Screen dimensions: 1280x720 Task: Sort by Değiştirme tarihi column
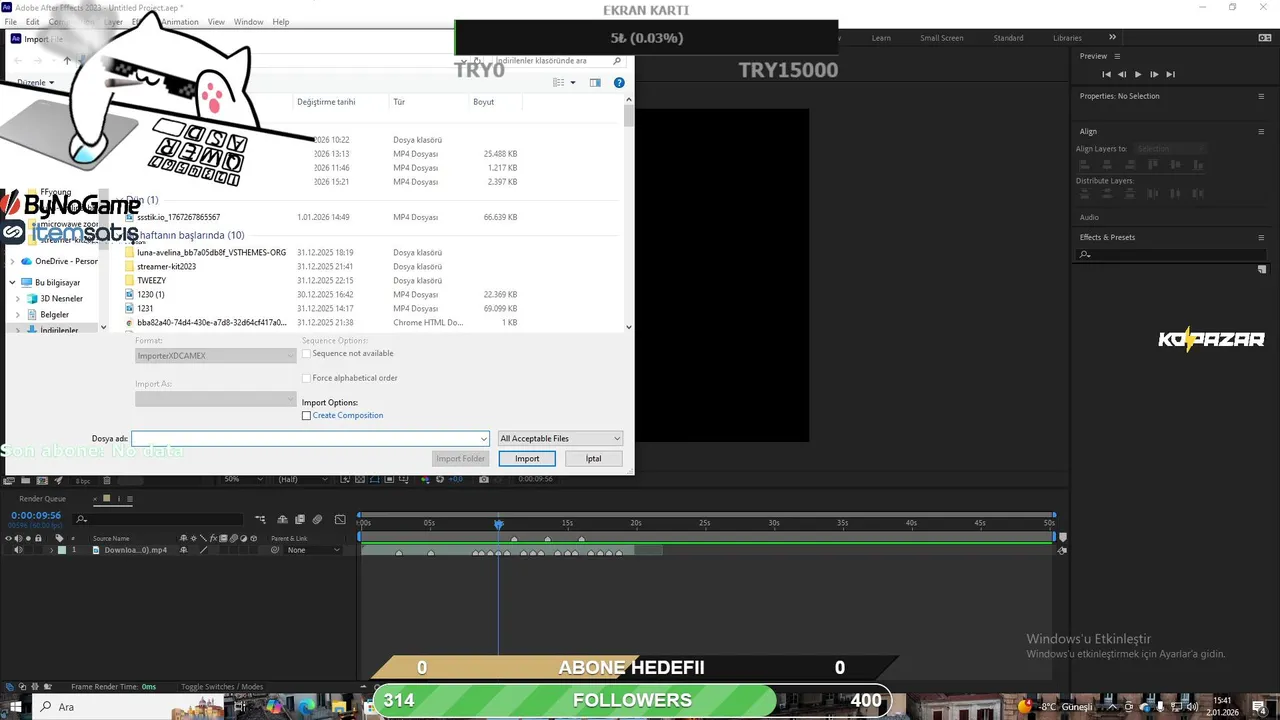[x=326, y=102]
